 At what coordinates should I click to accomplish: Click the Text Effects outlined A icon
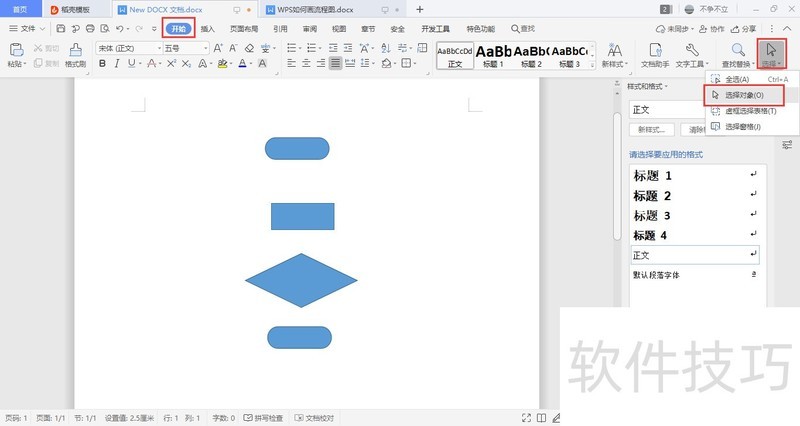203,63
